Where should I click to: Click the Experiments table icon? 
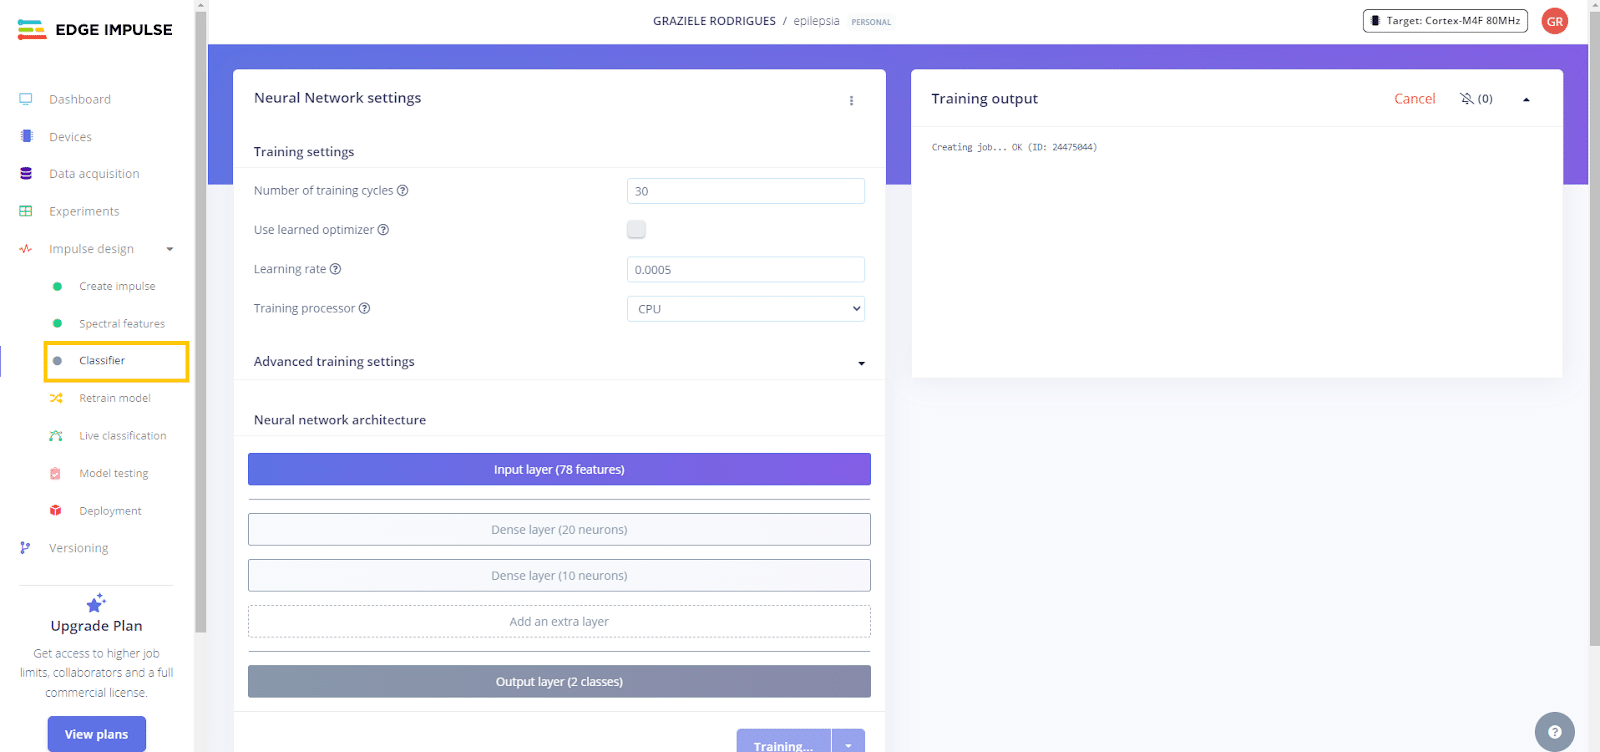(26, 211)
